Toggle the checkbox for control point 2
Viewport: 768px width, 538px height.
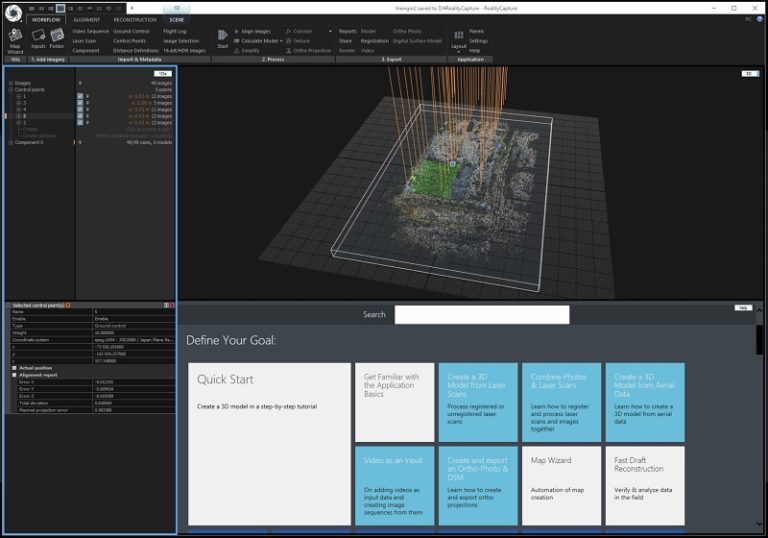click(x=80, y=122)
